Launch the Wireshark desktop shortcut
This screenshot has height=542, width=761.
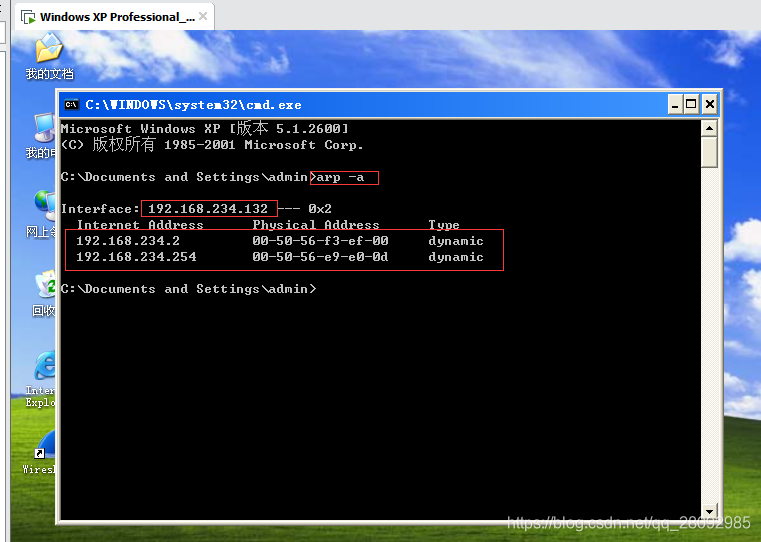click(41, 452)
